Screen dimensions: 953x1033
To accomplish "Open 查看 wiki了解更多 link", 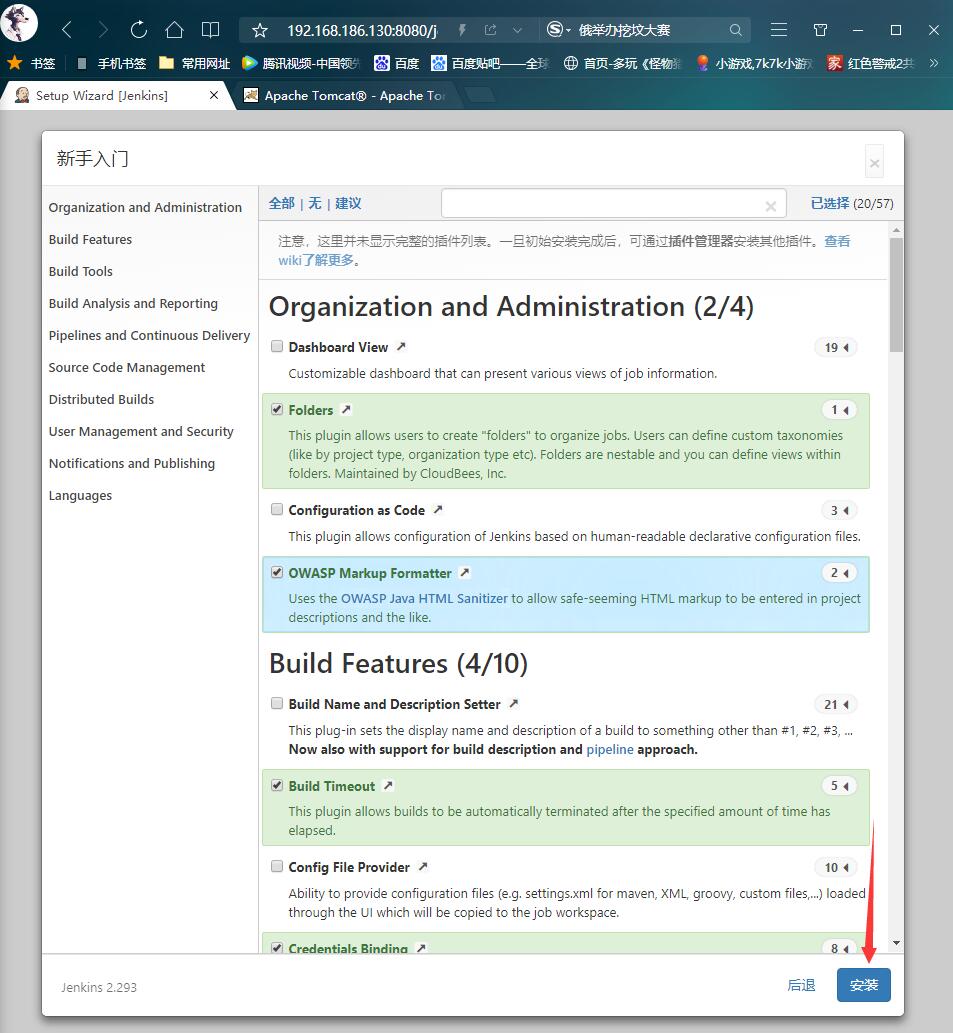I will [837, 241].
